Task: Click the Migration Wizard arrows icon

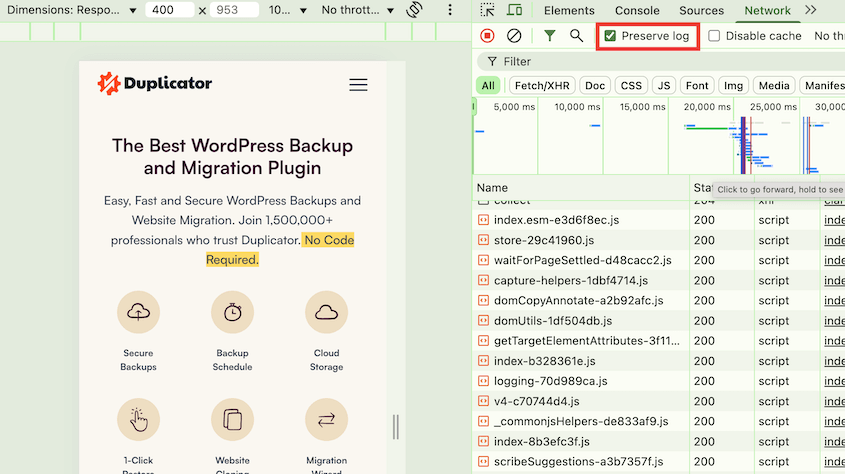Action: [327, 420]
